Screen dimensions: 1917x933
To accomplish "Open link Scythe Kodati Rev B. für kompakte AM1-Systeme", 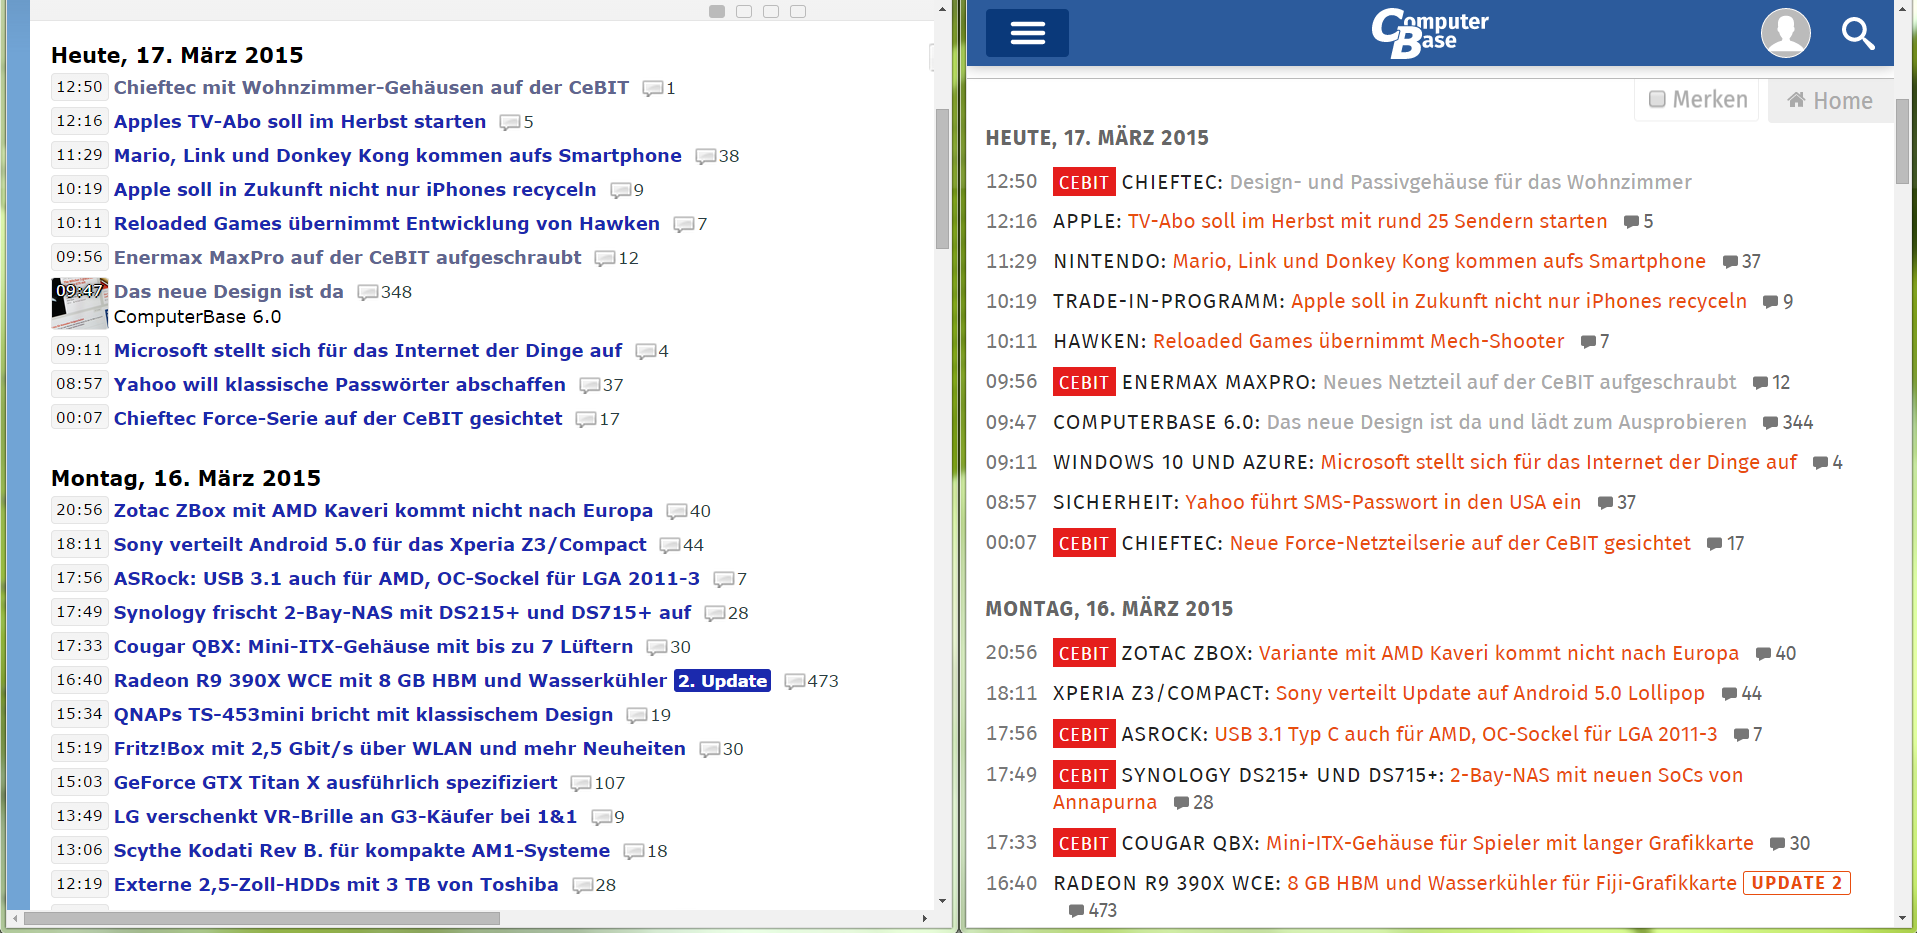I will click(362, 850).
